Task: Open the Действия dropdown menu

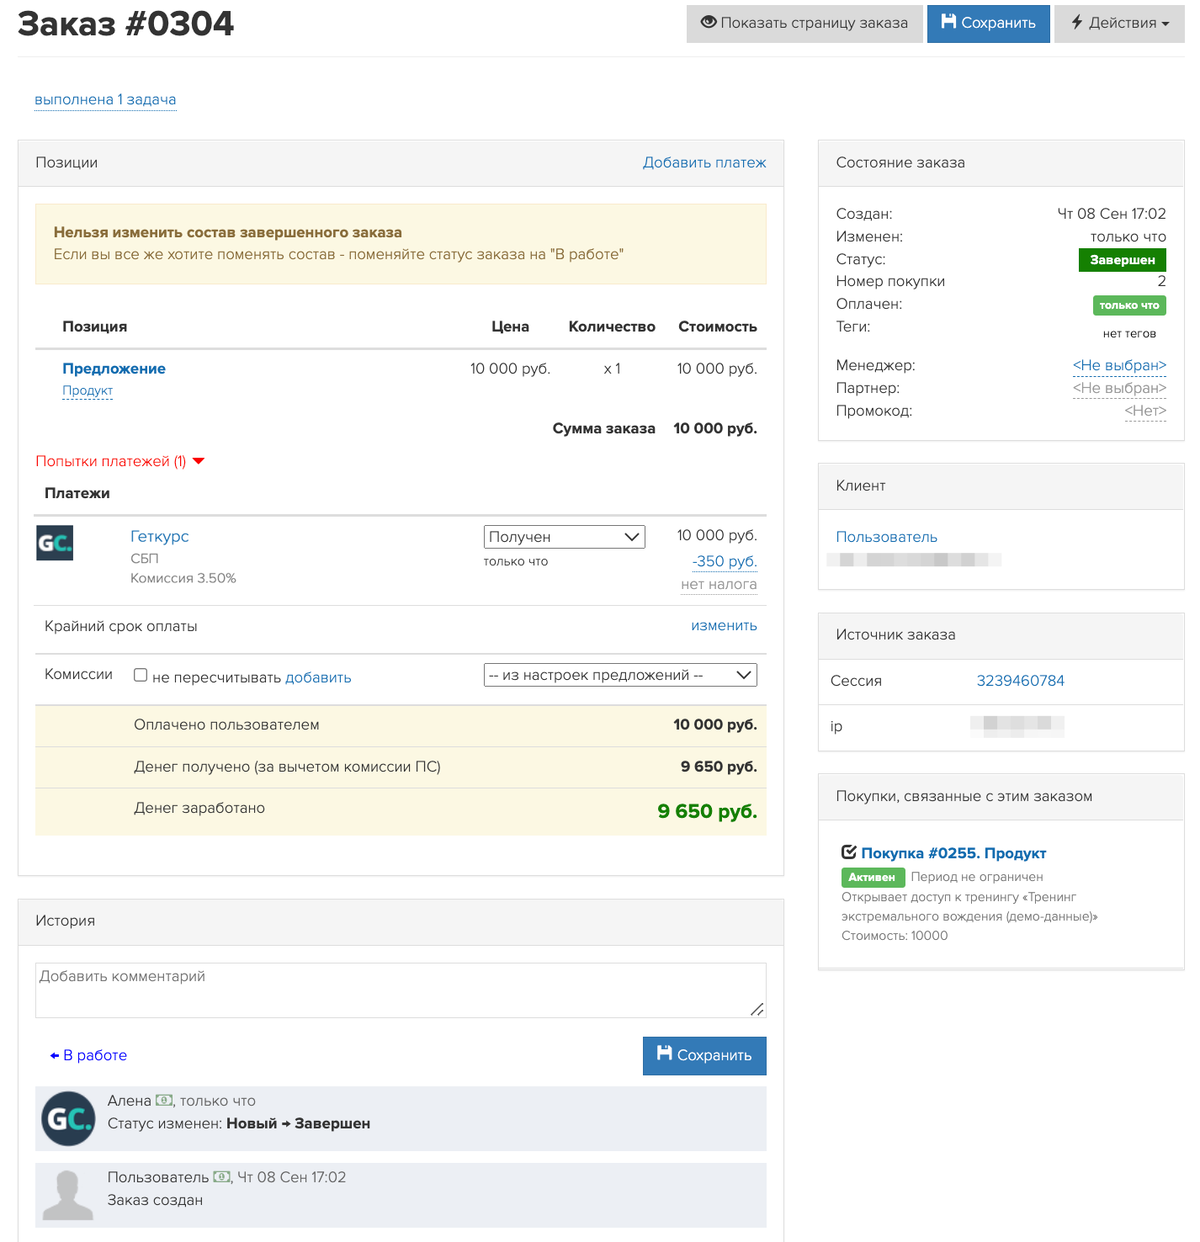Action: (1119, 23)
